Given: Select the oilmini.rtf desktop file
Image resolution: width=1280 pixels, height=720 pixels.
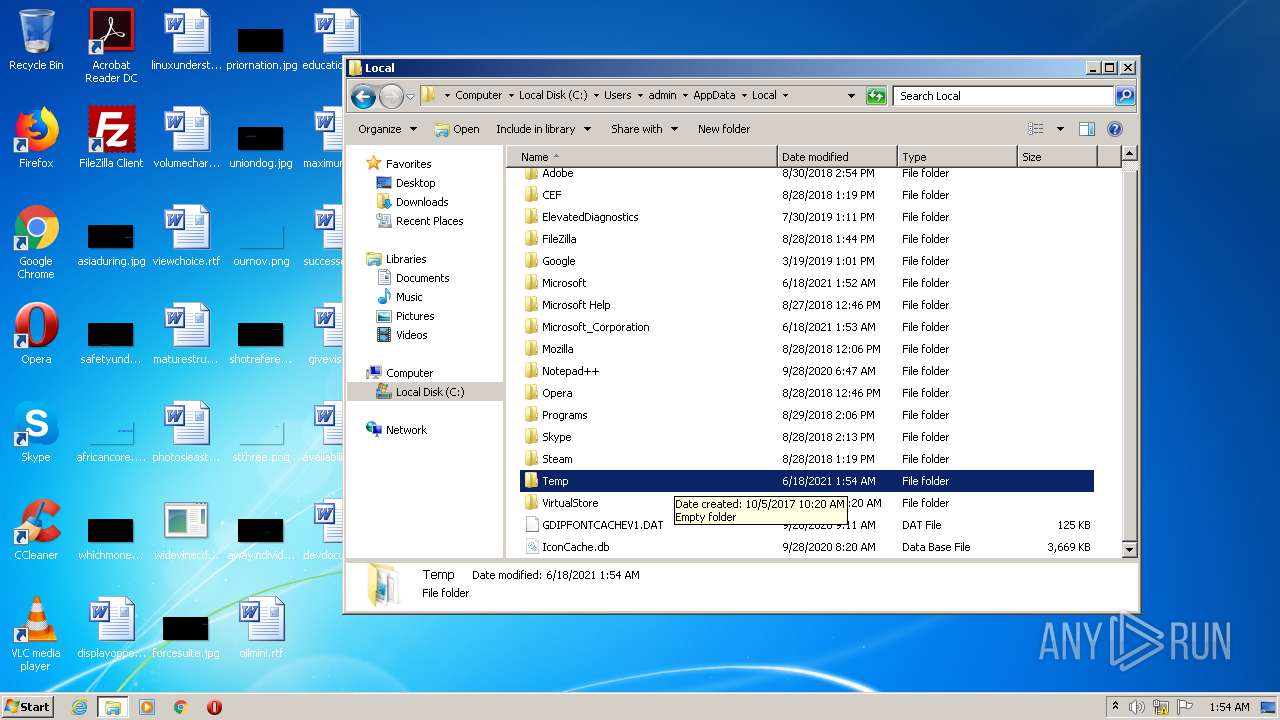Looking at the screenshot, I should tap(261, 628).
